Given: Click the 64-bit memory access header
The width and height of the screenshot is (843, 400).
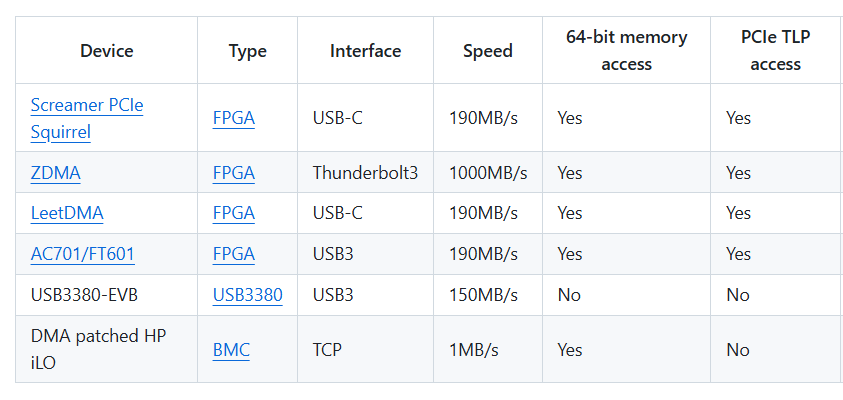Looking at the screenshot, I should (626, 51).
